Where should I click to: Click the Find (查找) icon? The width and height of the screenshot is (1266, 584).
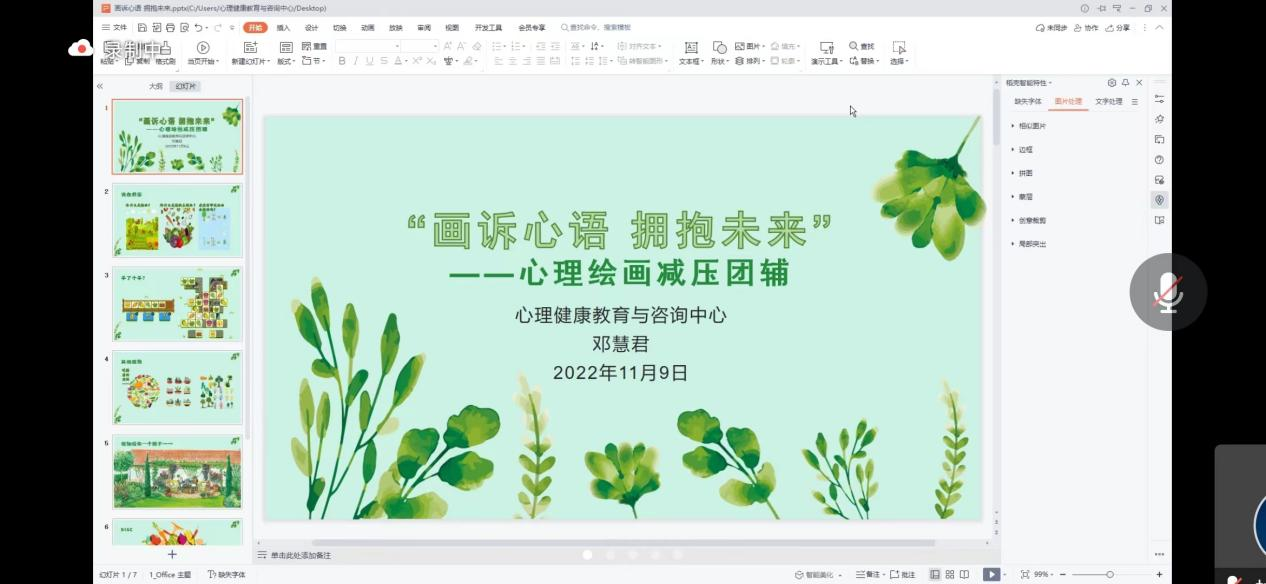[x=858, y=46]
